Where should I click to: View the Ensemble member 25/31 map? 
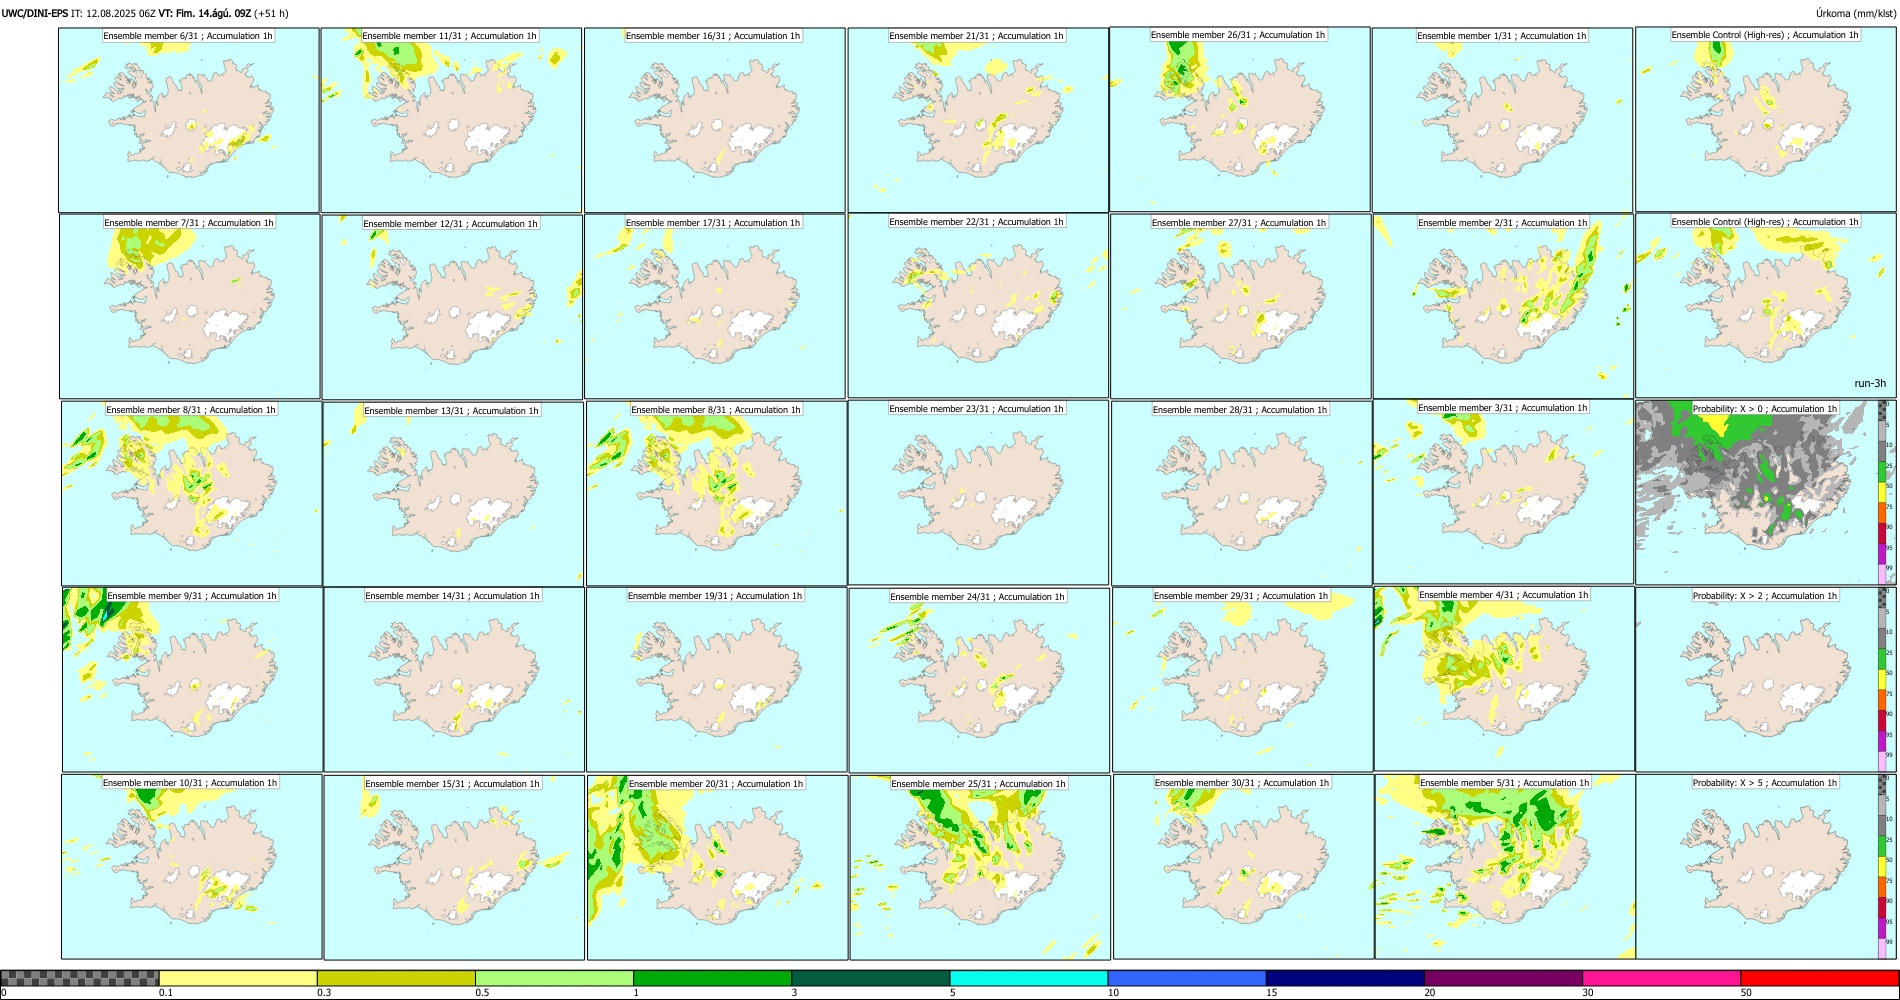(x=980, y=867)
